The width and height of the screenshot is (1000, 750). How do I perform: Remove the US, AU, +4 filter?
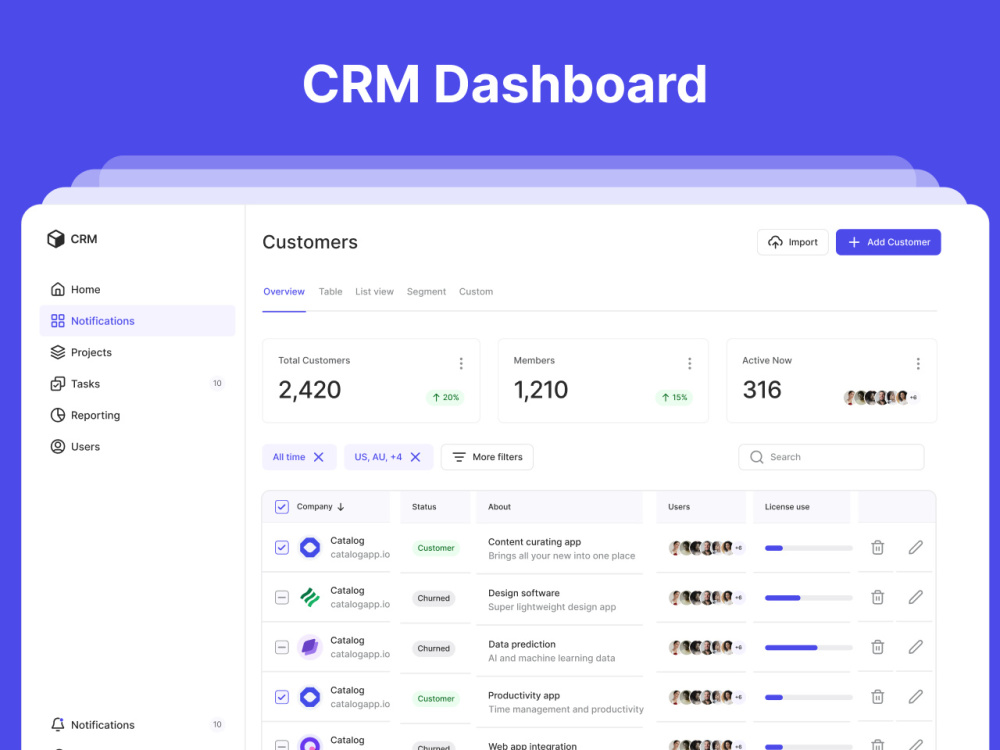[x=416, y=457]
